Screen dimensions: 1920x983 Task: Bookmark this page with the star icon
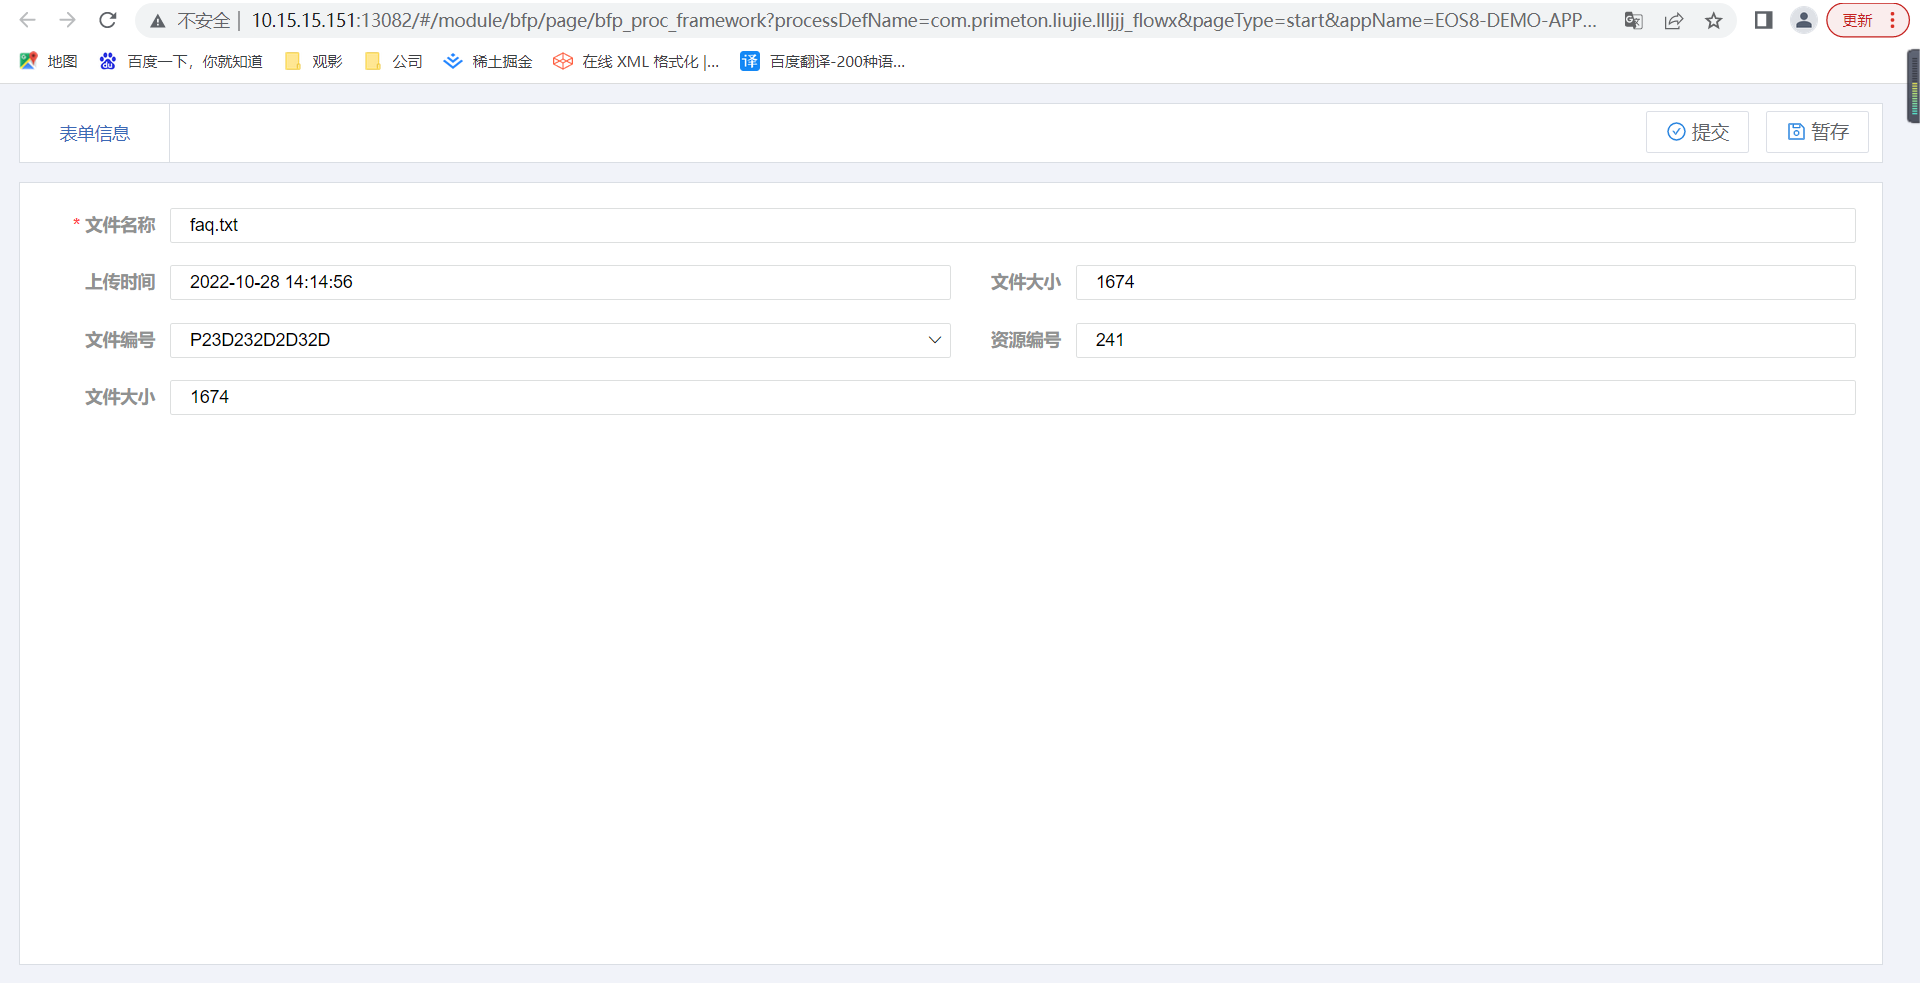pos(1714,21)
